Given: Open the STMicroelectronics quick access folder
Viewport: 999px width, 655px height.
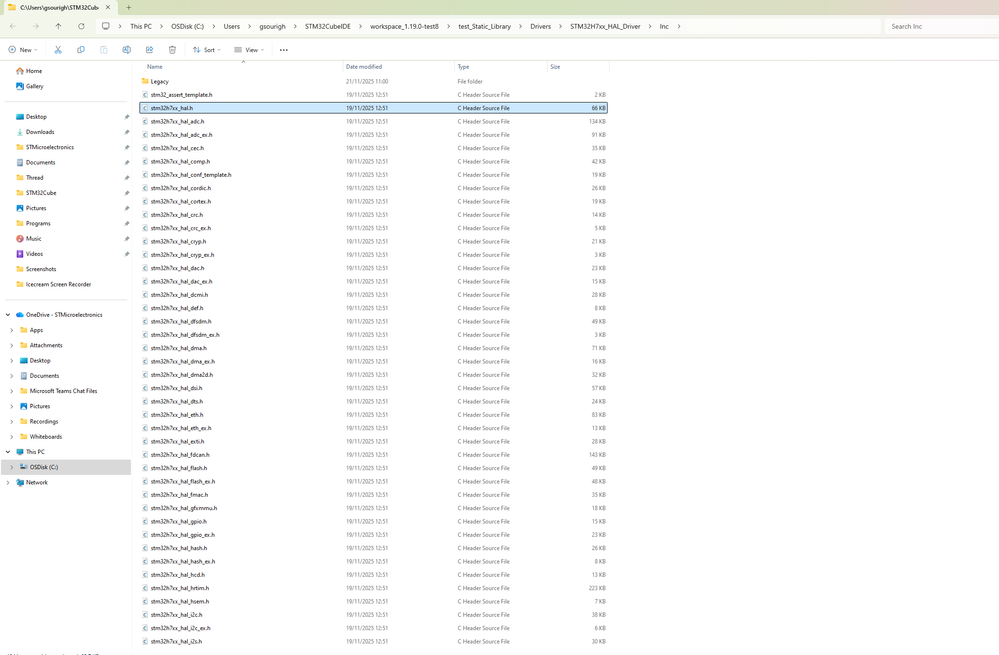Looking at the screenshot, I should [x=45, y=147].
